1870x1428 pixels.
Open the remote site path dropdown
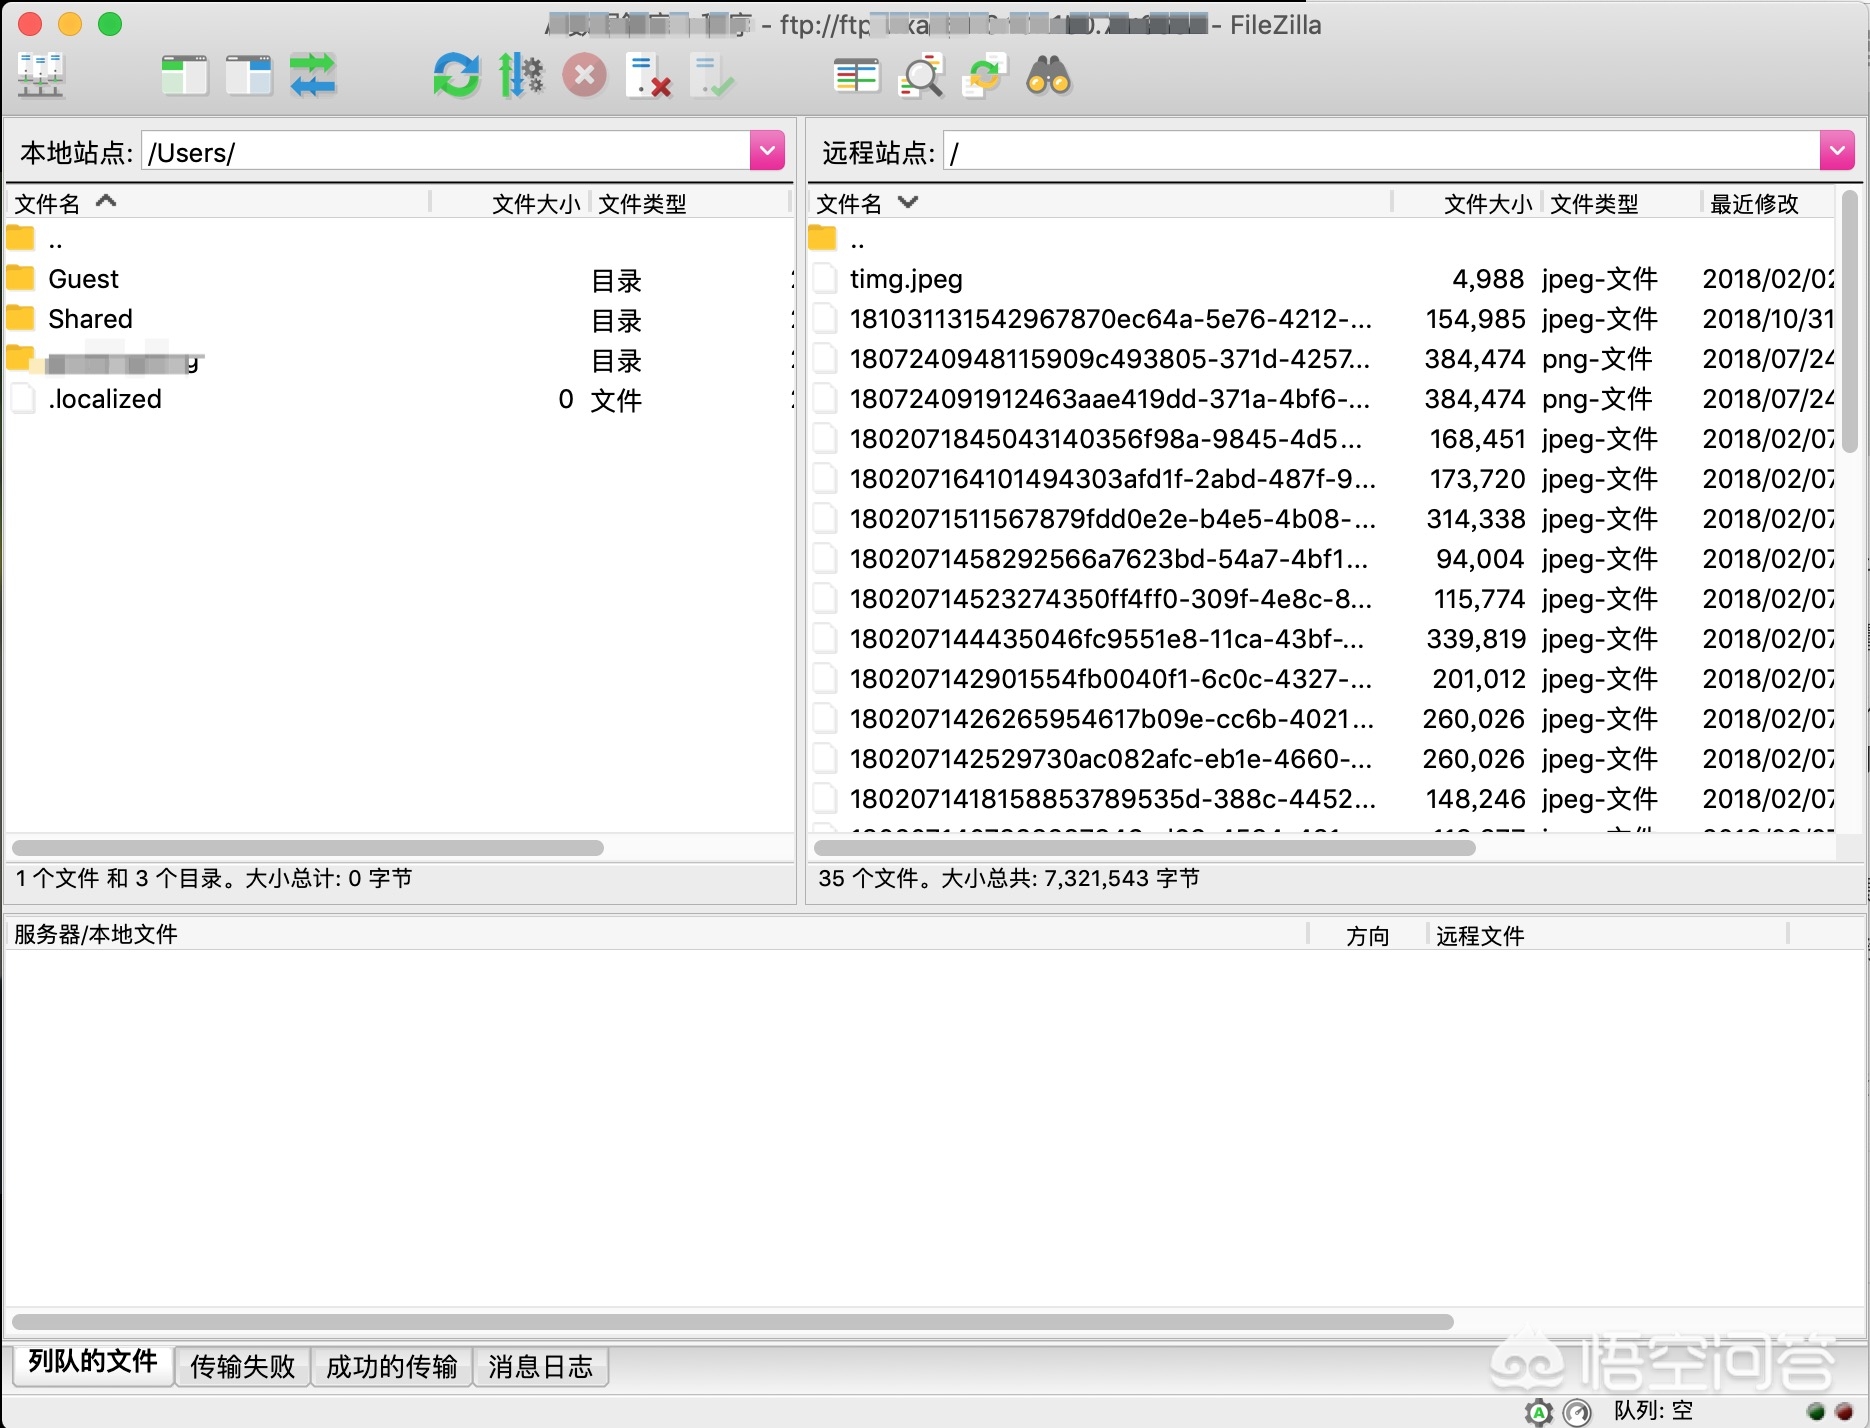point(1837,151)
